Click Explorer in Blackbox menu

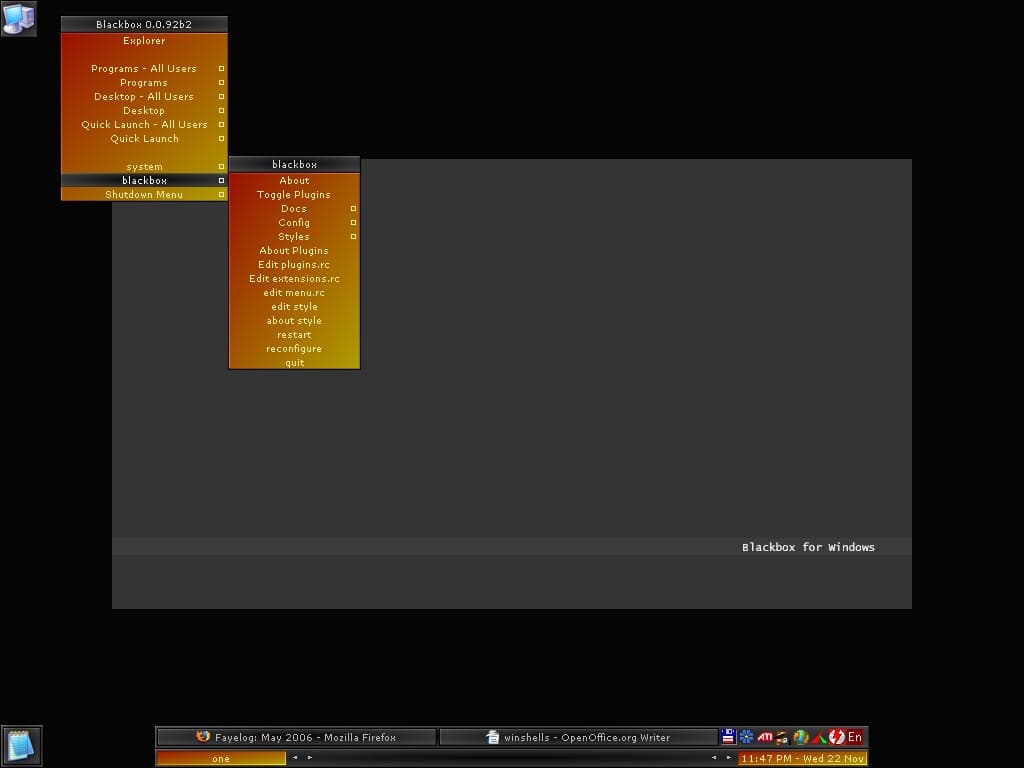144,40
